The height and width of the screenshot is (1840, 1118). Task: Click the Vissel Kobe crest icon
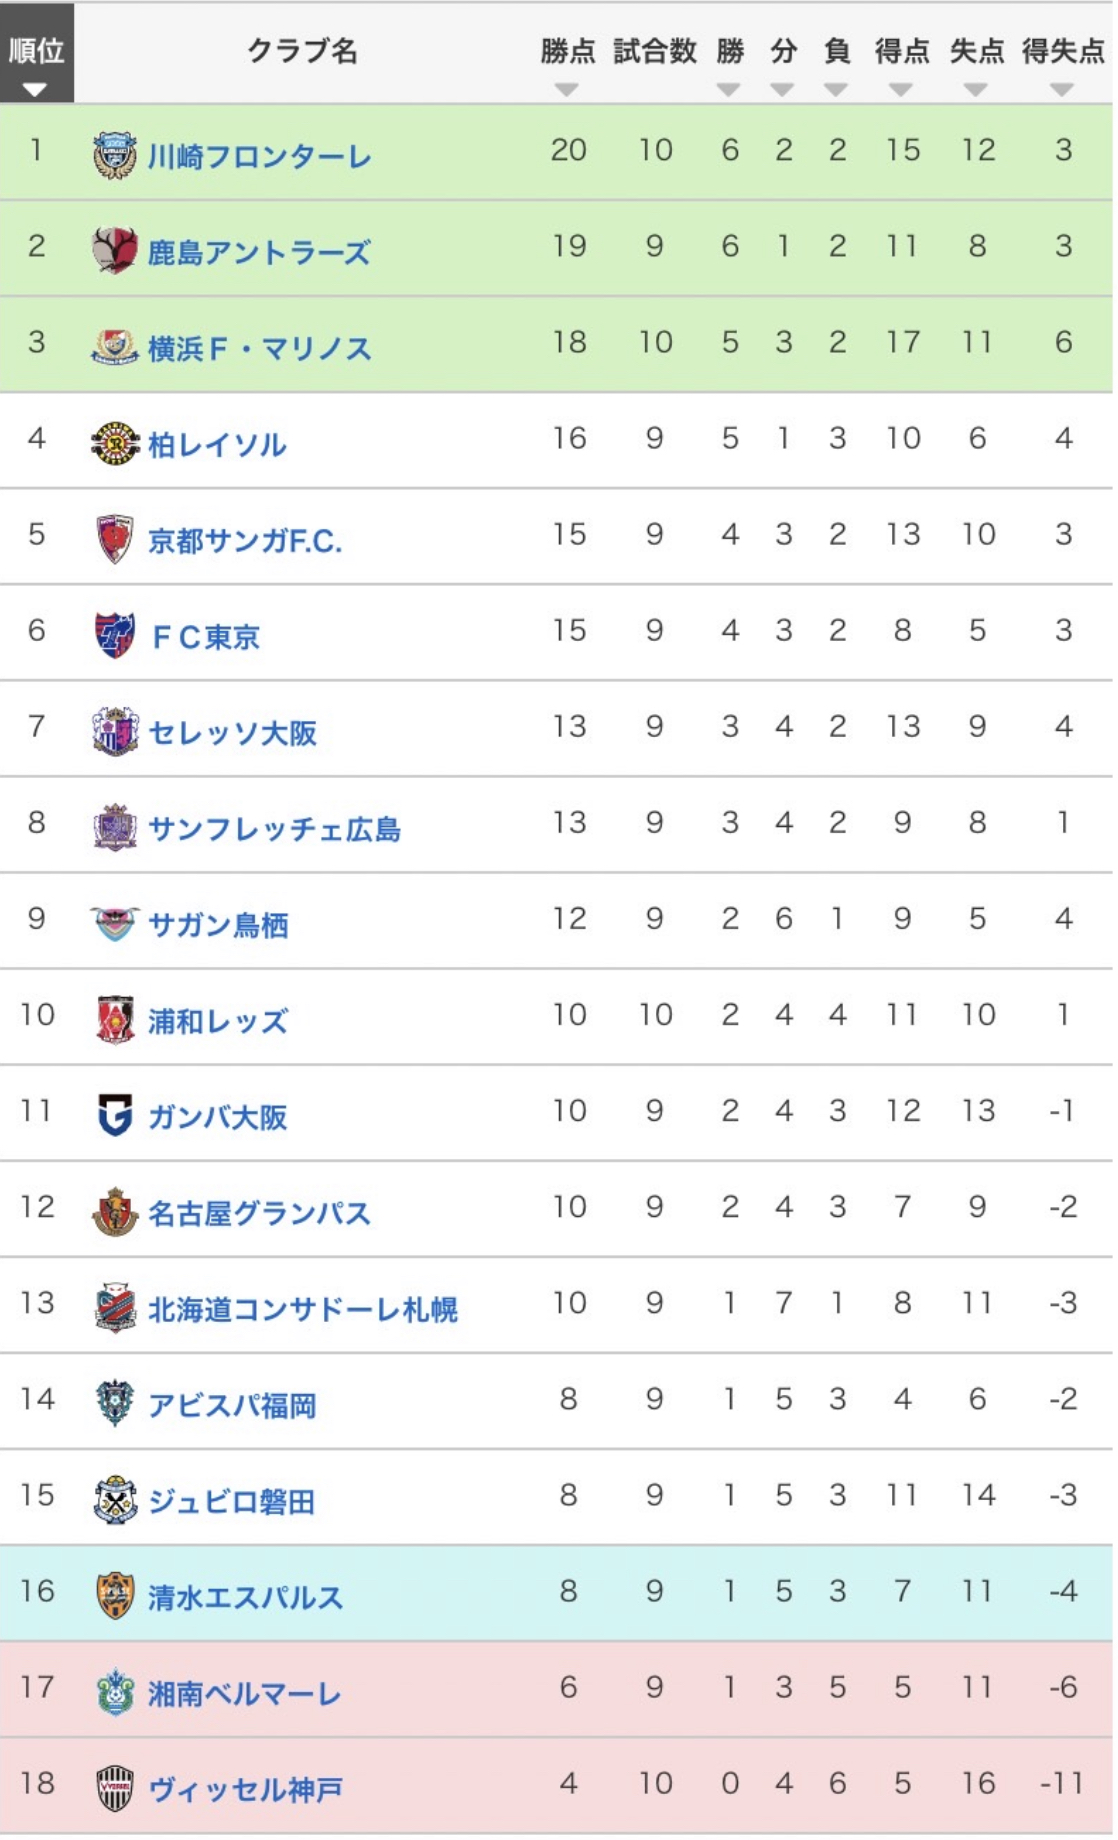click(114, 1788)
